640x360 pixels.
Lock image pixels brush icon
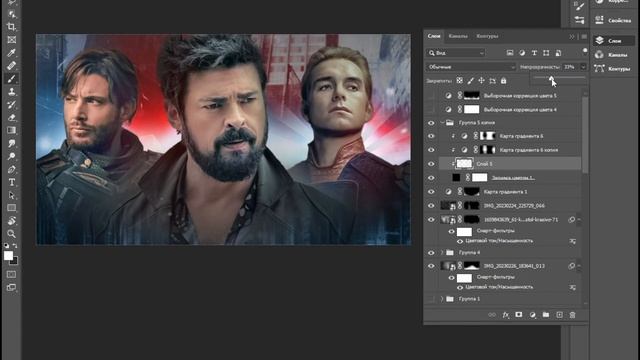[x=471, y=81]
